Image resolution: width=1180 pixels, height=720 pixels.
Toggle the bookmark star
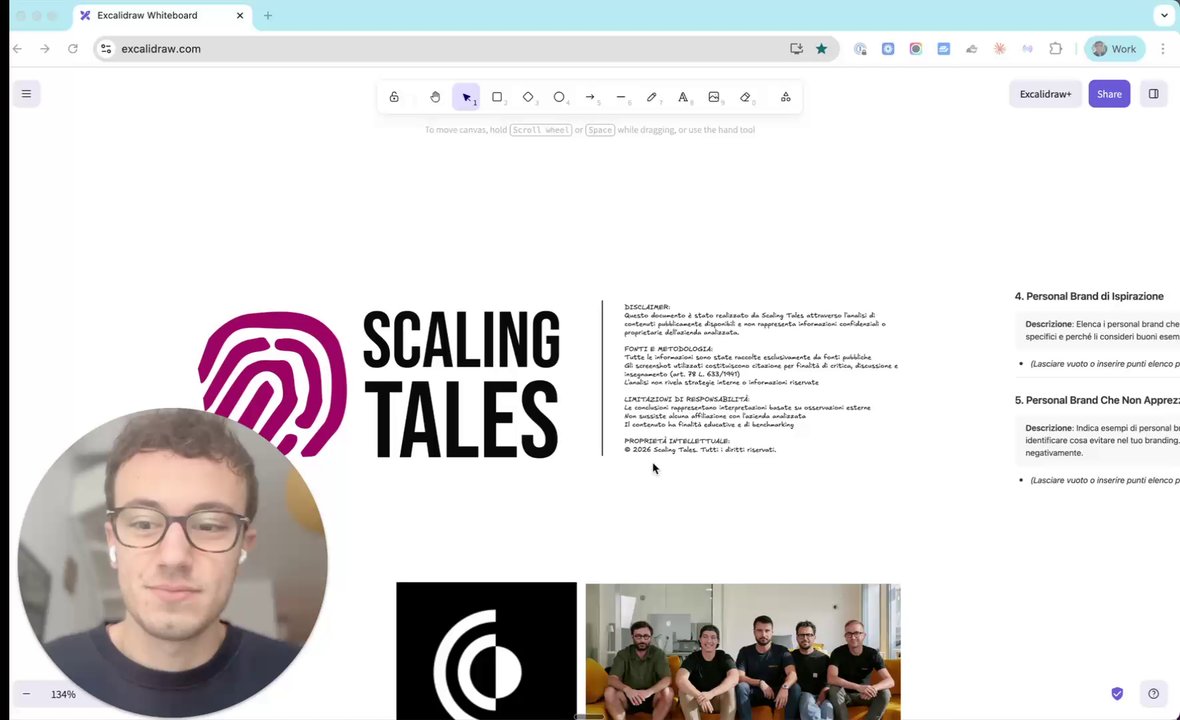pos(822,49)
